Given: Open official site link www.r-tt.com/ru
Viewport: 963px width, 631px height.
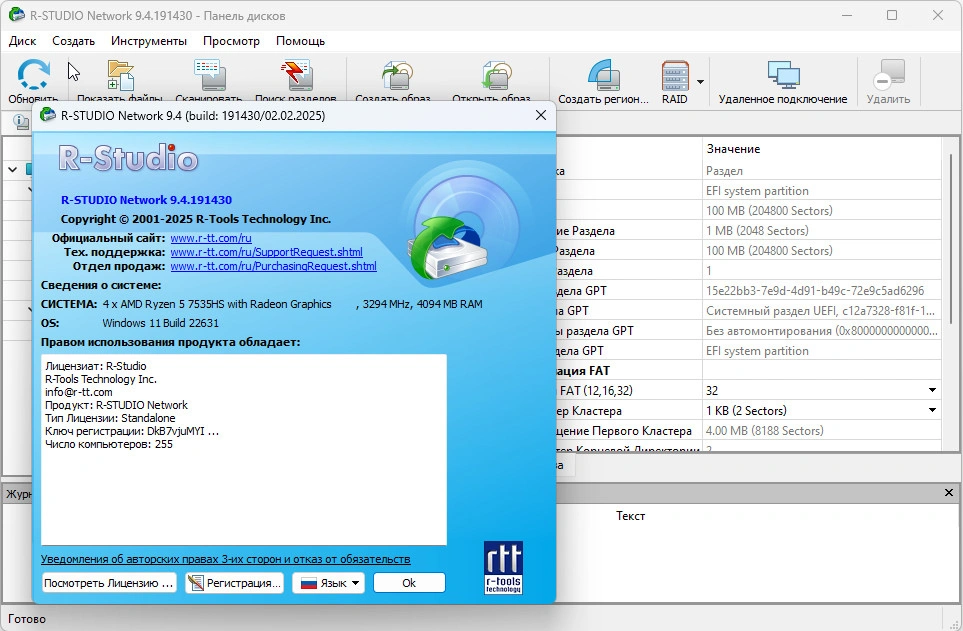Looking at the screenshot, I should coord(211,238).
